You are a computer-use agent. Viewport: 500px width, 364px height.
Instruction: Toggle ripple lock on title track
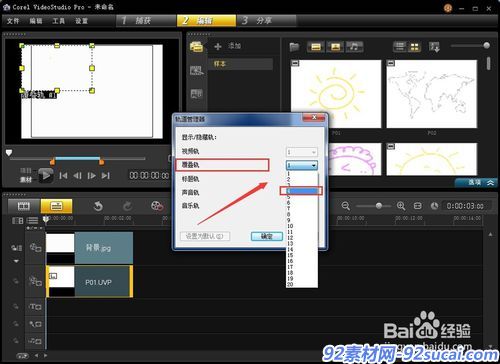16,307
